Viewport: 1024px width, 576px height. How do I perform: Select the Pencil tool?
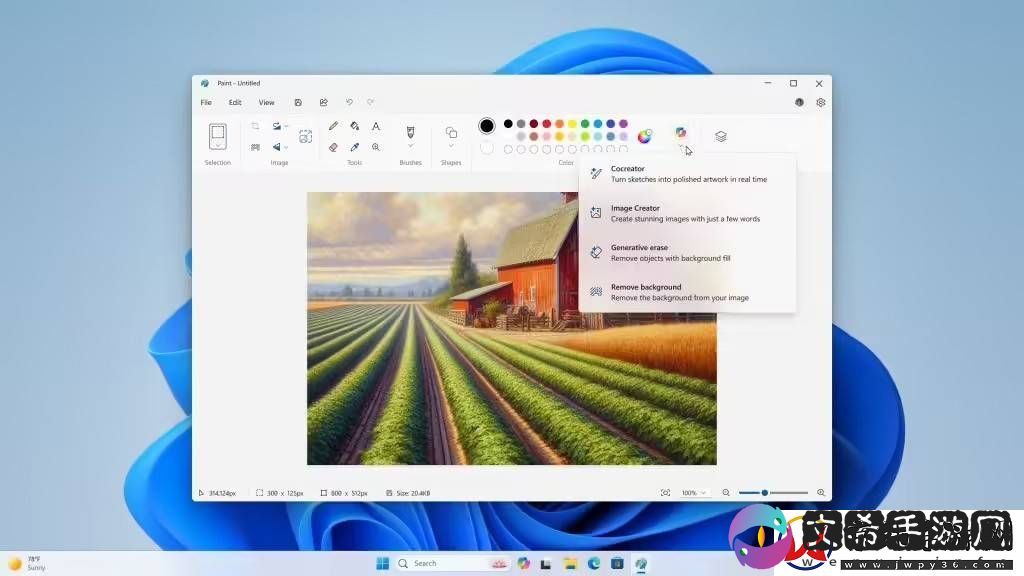333,126
